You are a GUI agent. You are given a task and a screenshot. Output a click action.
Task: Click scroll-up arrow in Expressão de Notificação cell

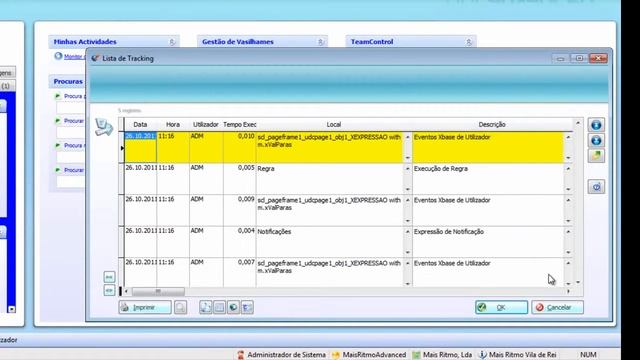tap(568, 231)
